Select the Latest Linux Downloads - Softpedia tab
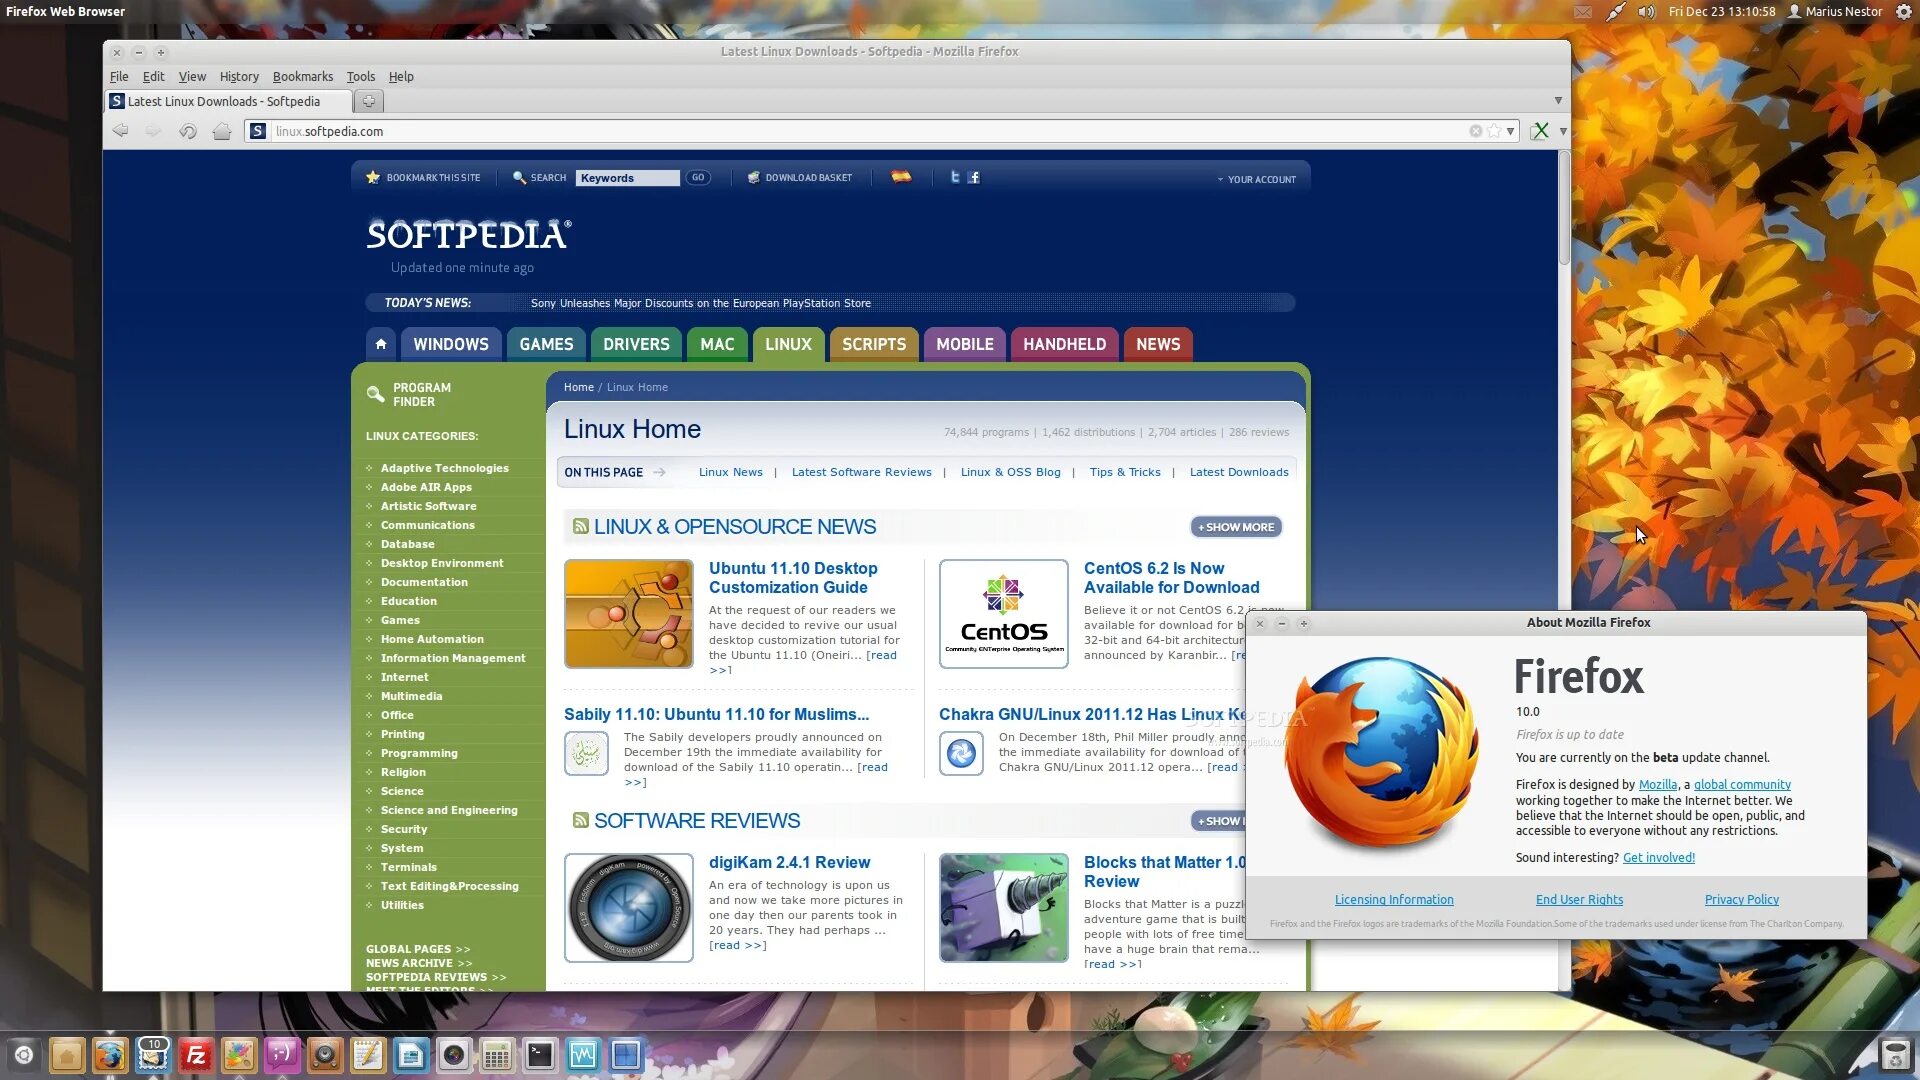The width and height of the screenshot is (1920, 1080). pos(229,101)
